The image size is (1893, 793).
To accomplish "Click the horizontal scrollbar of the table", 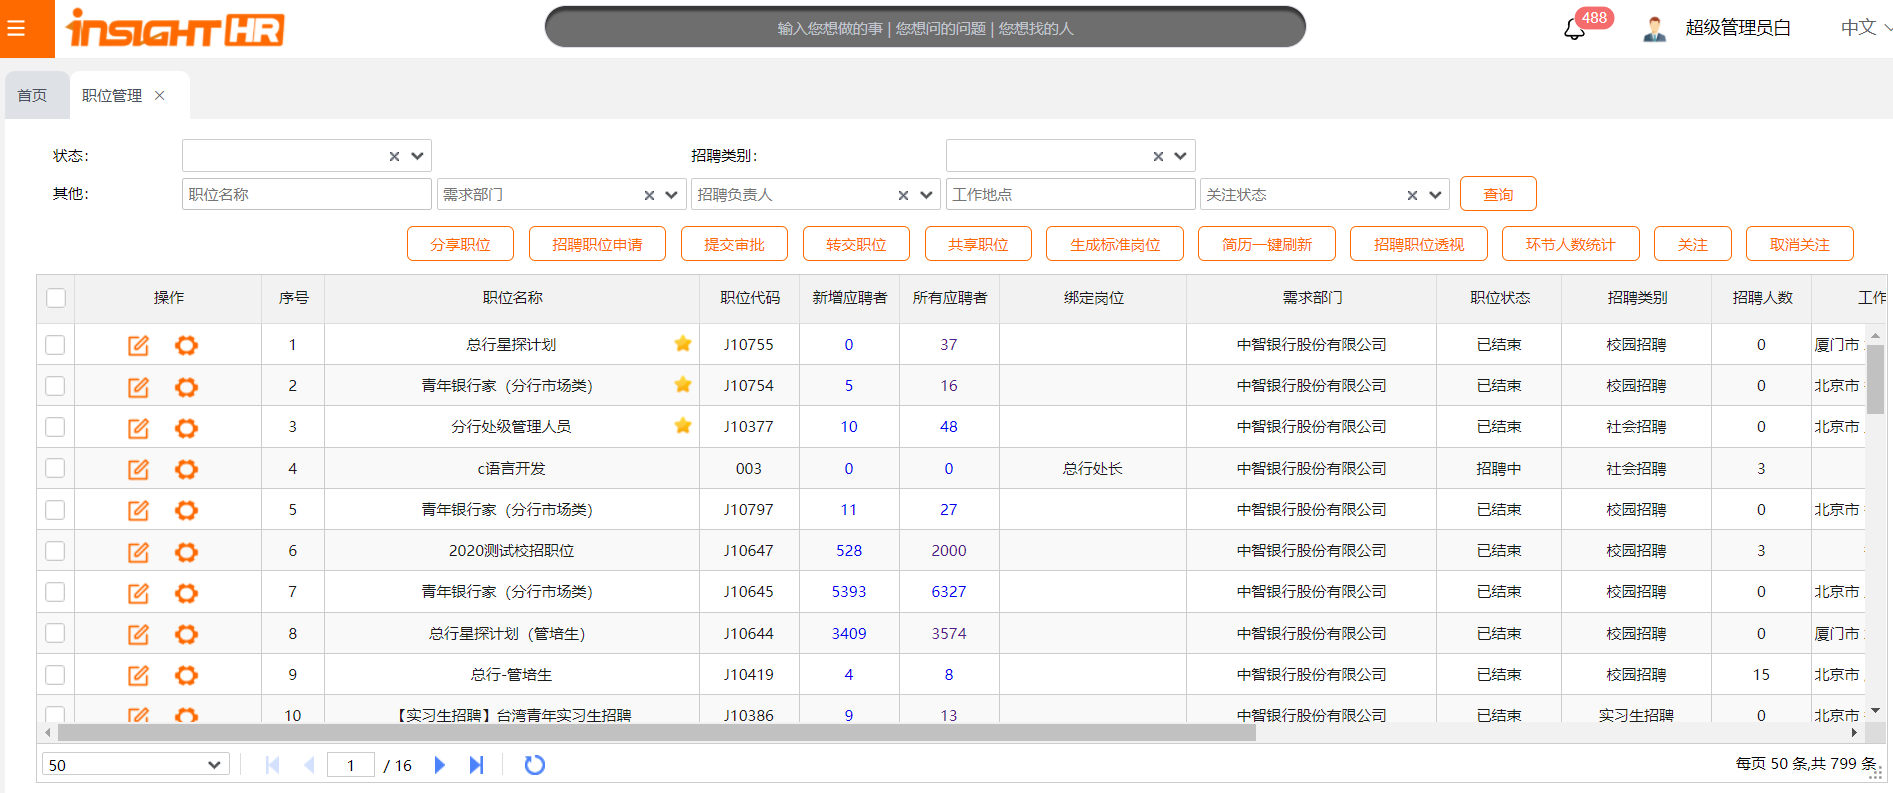I will pyautogui.click(x=656, y=732).
